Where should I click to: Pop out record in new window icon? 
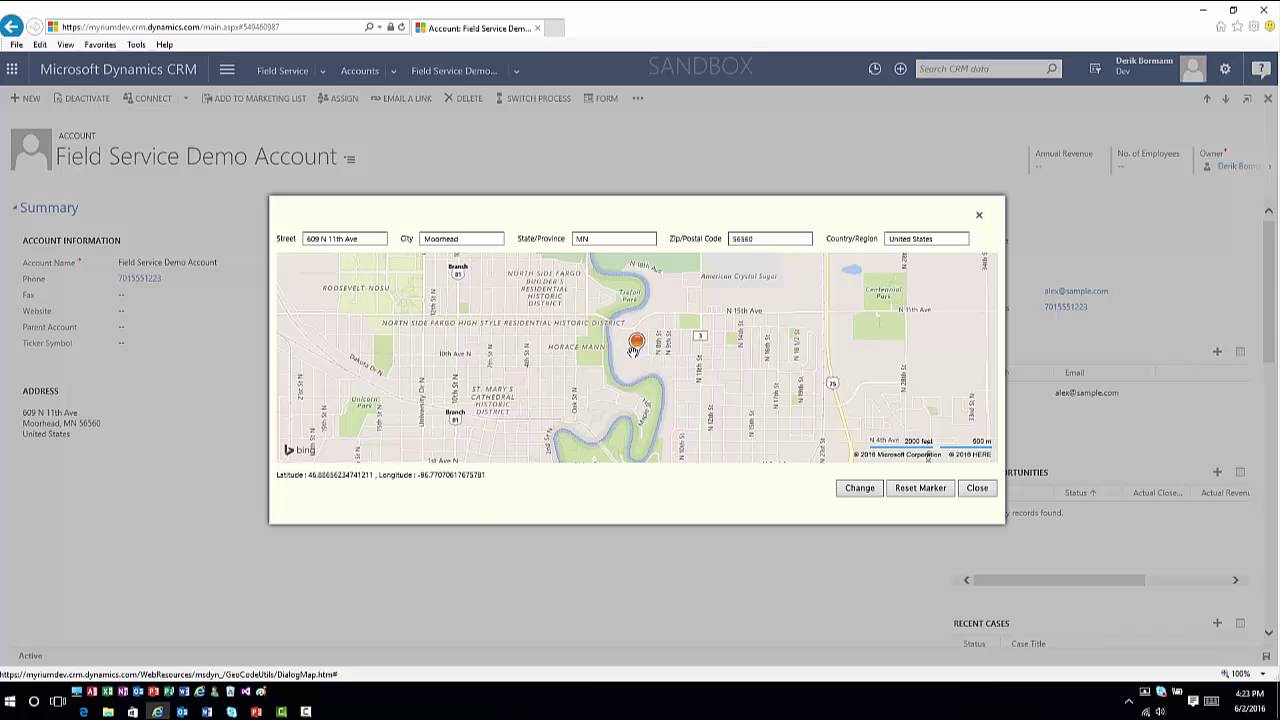click(x=1247, y=98)
